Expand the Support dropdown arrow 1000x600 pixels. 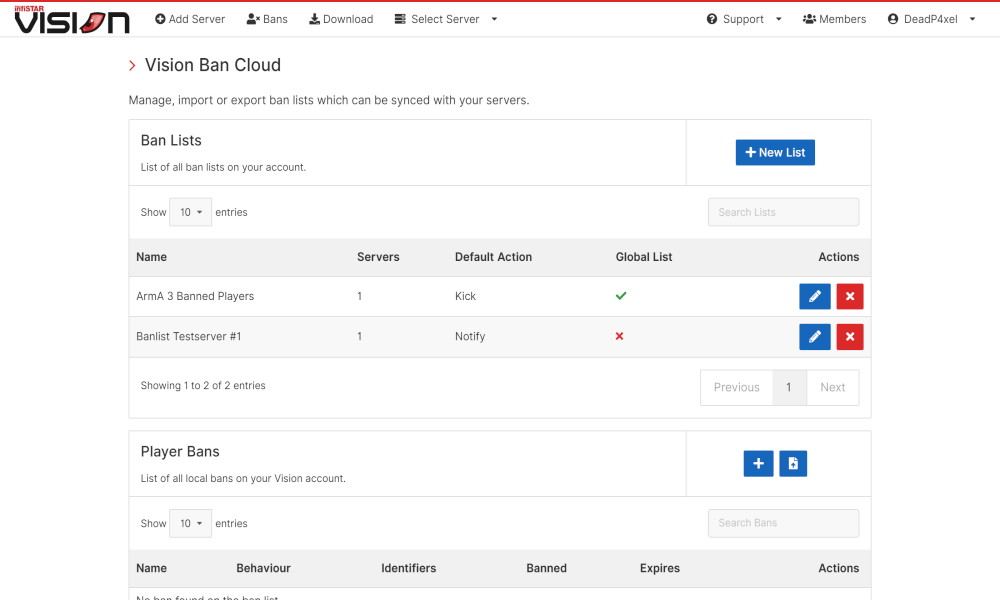pos(779,19)
